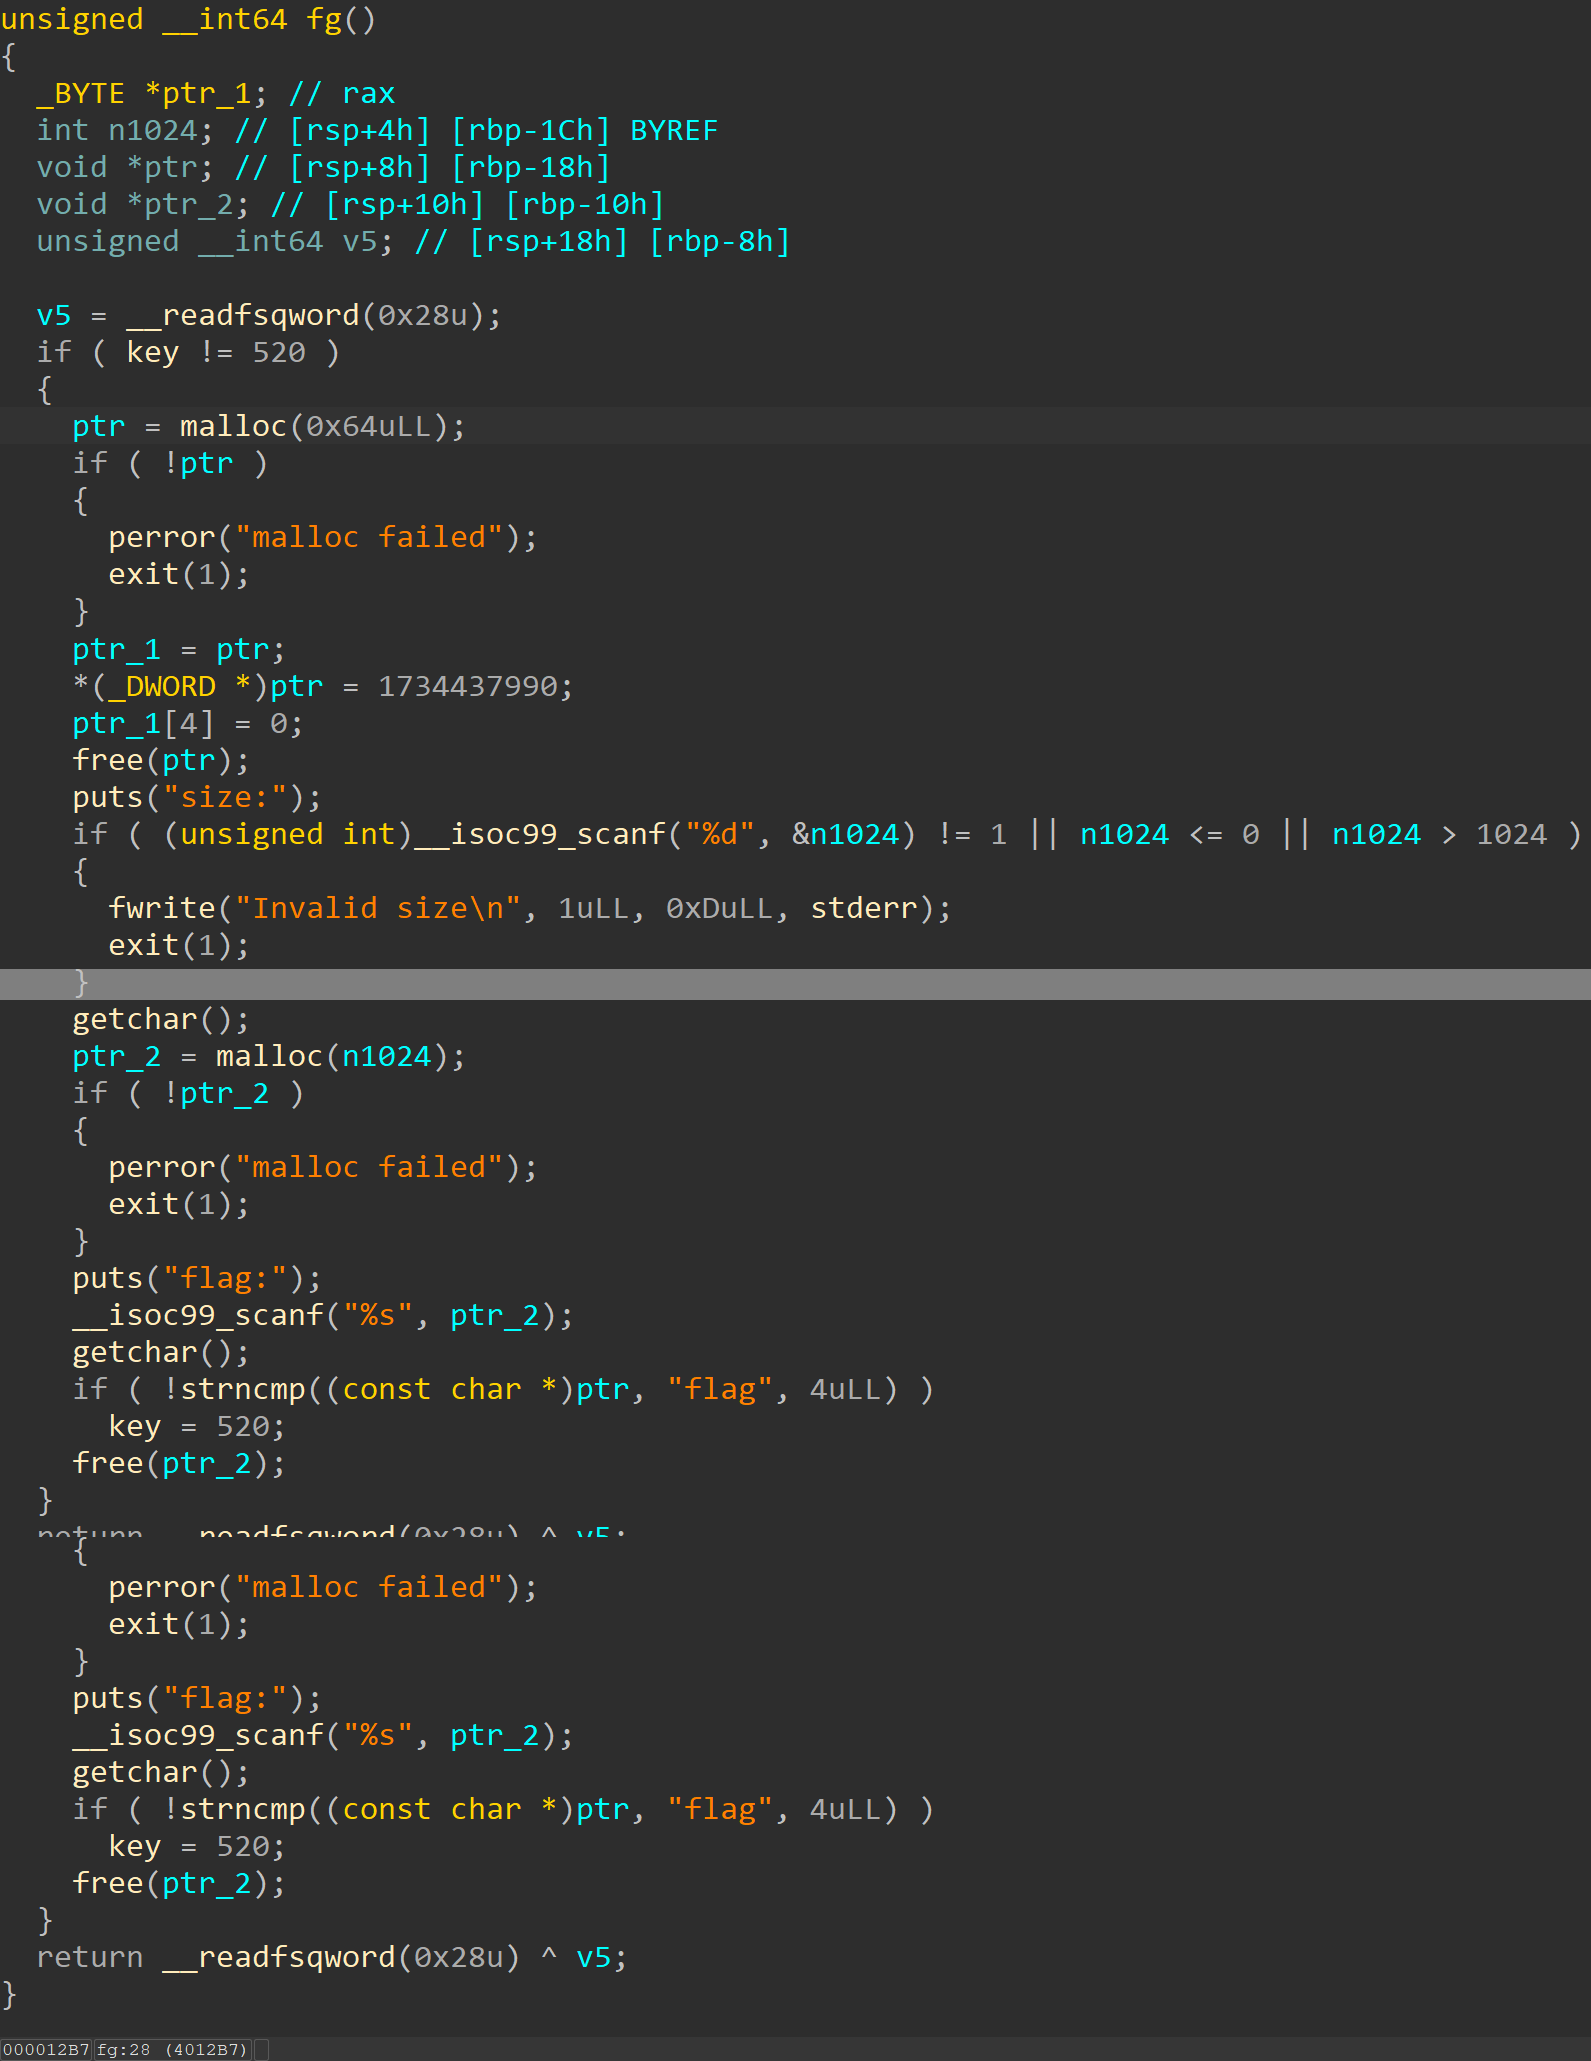Select the "%d" format string in scanf
This screenshot has width=1591, height=2061.
(719, 834)
